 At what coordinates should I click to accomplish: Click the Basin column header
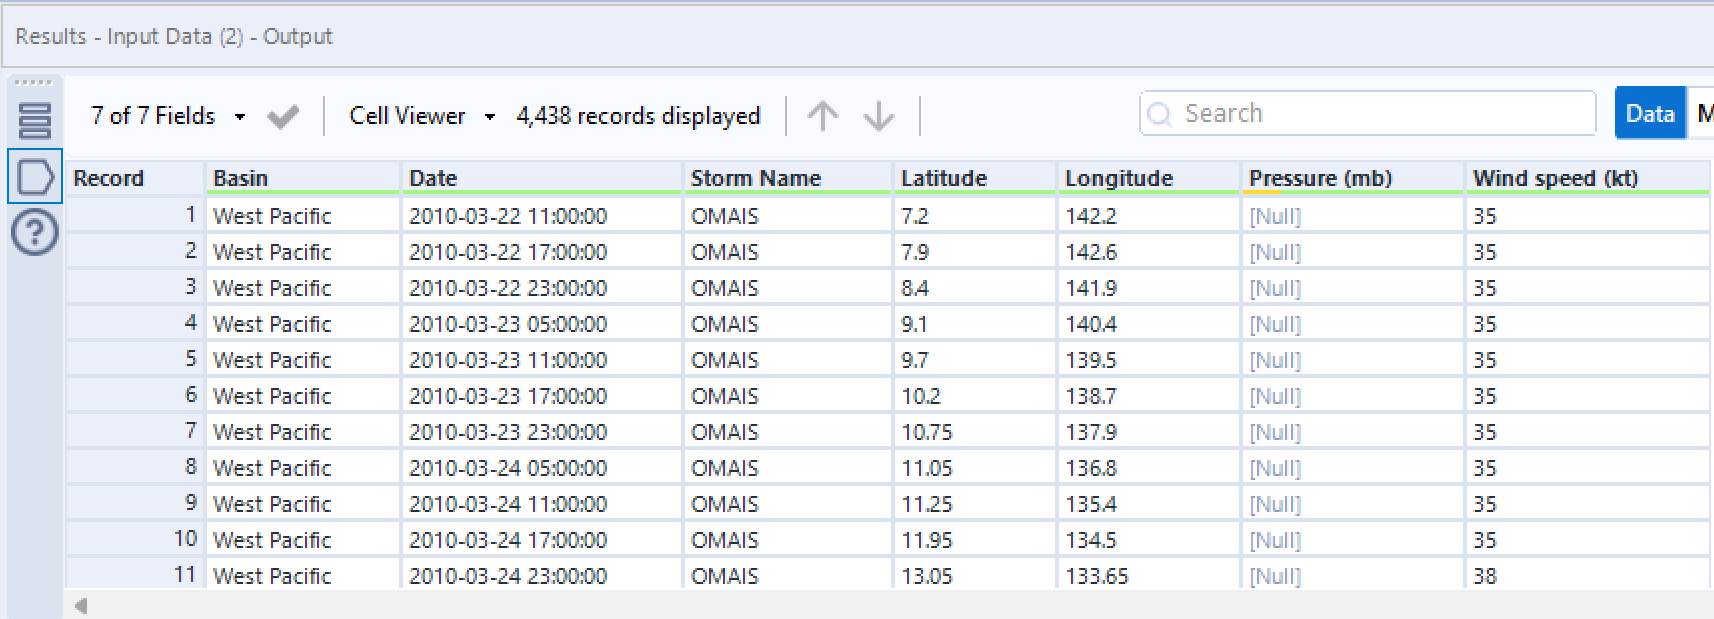[x=302, y=178]
